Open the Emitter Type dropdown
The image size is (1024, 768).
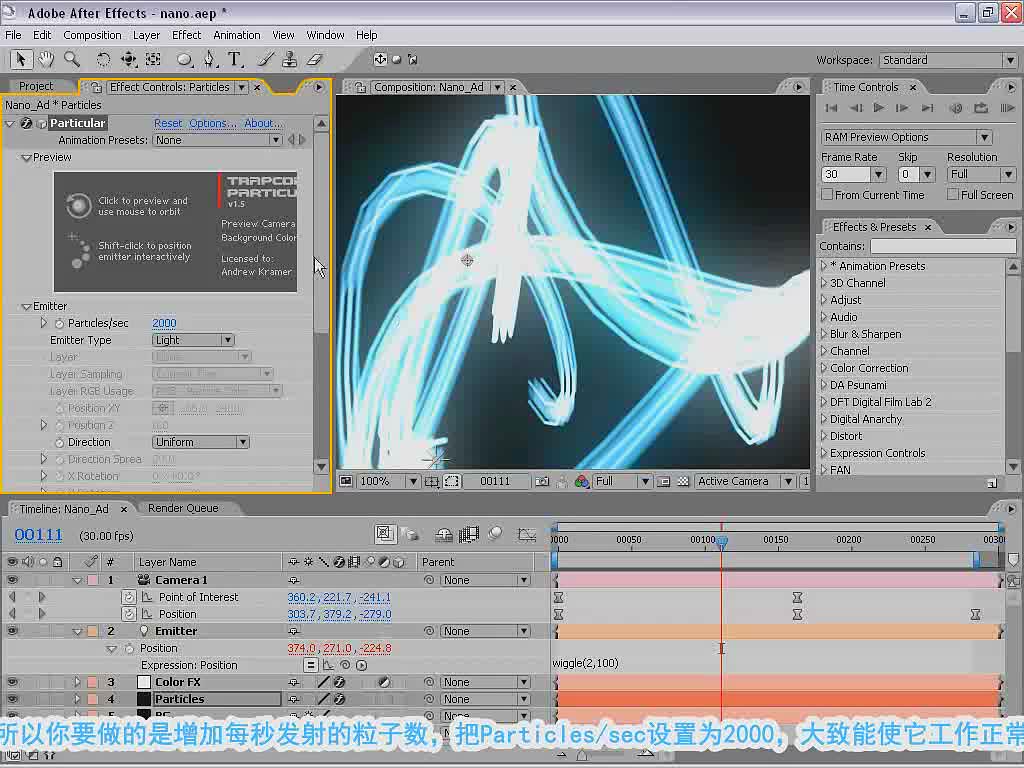(x=193, y=340)
